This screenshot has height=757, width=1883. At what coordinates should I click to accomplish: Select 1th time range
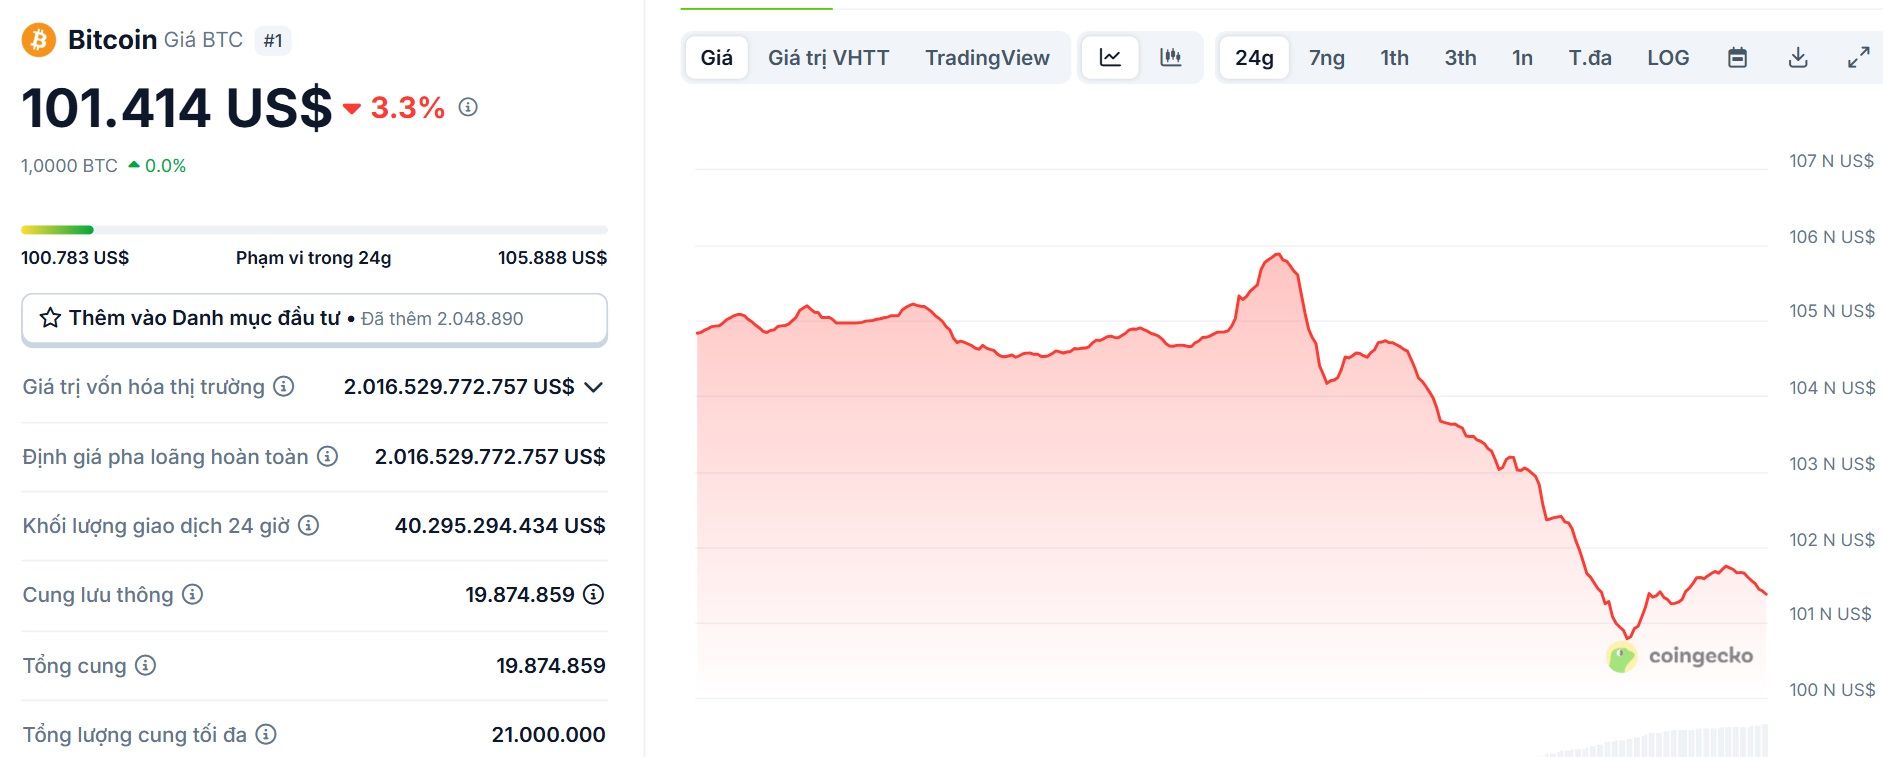click(x=1395, y=57)
